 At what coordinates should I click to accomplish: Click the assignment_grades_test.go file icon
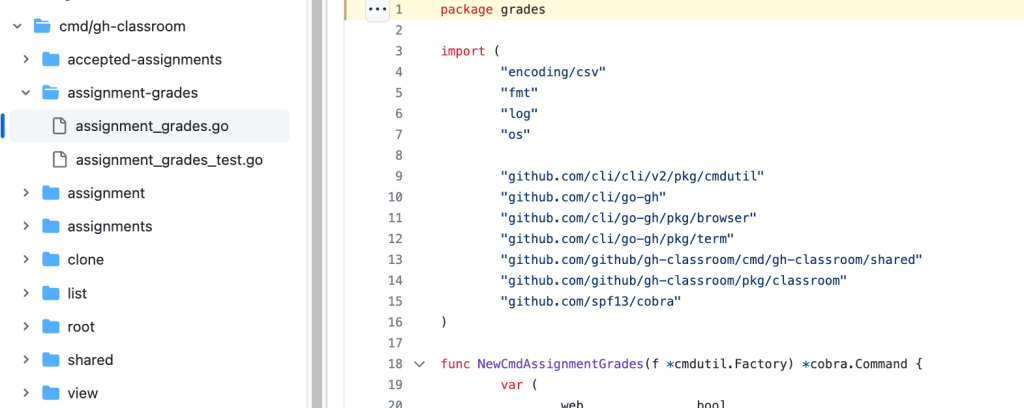coord(59,159)
